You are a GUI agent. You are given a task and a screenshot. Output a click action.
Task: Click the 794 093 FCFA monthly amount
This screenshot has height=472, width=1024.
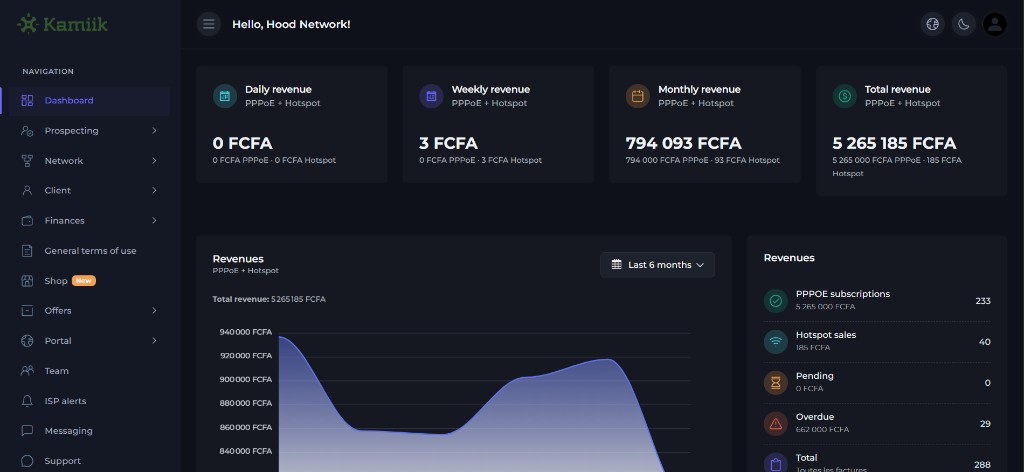pos(683,143)
